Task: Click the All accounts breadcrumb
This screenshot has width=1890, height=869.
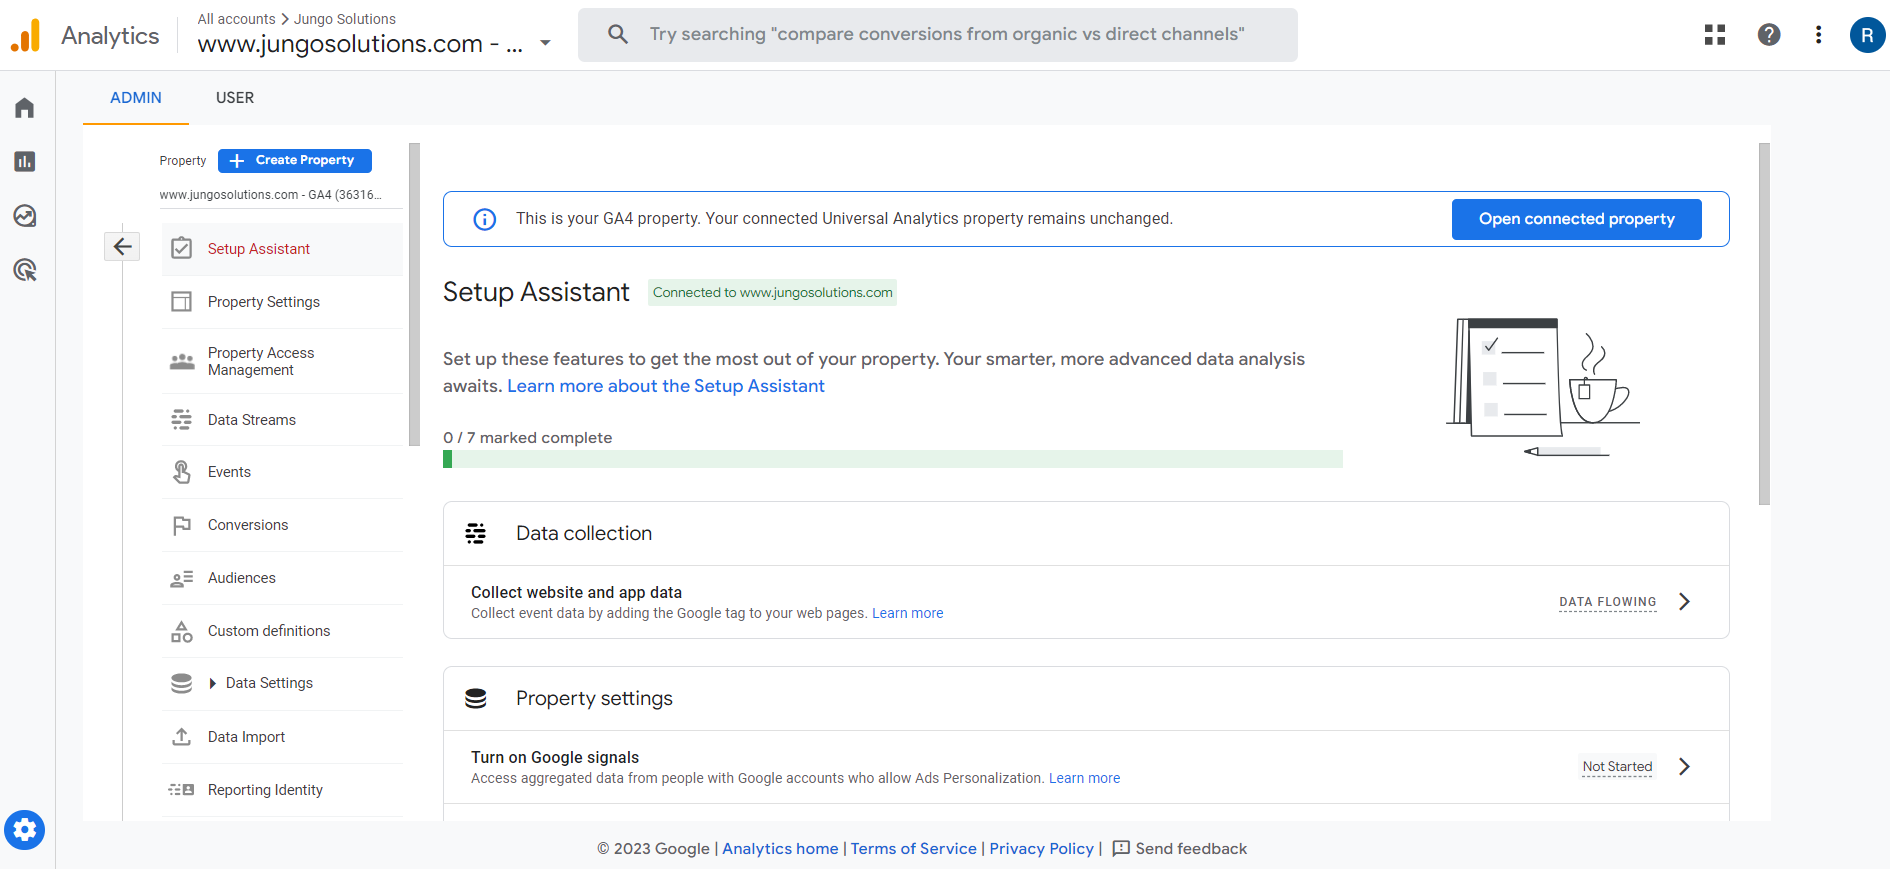Action: pos(236,19)
